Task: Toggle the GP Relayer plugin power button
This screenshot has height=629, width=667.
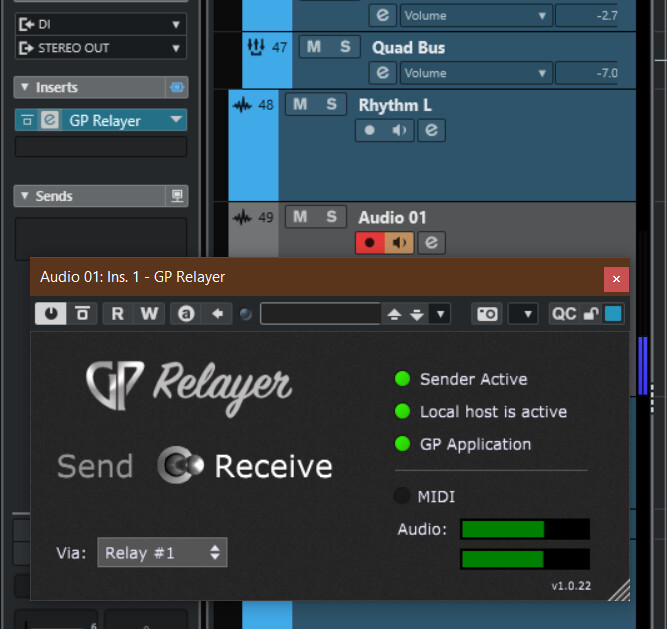Action: tap(50, 314)
